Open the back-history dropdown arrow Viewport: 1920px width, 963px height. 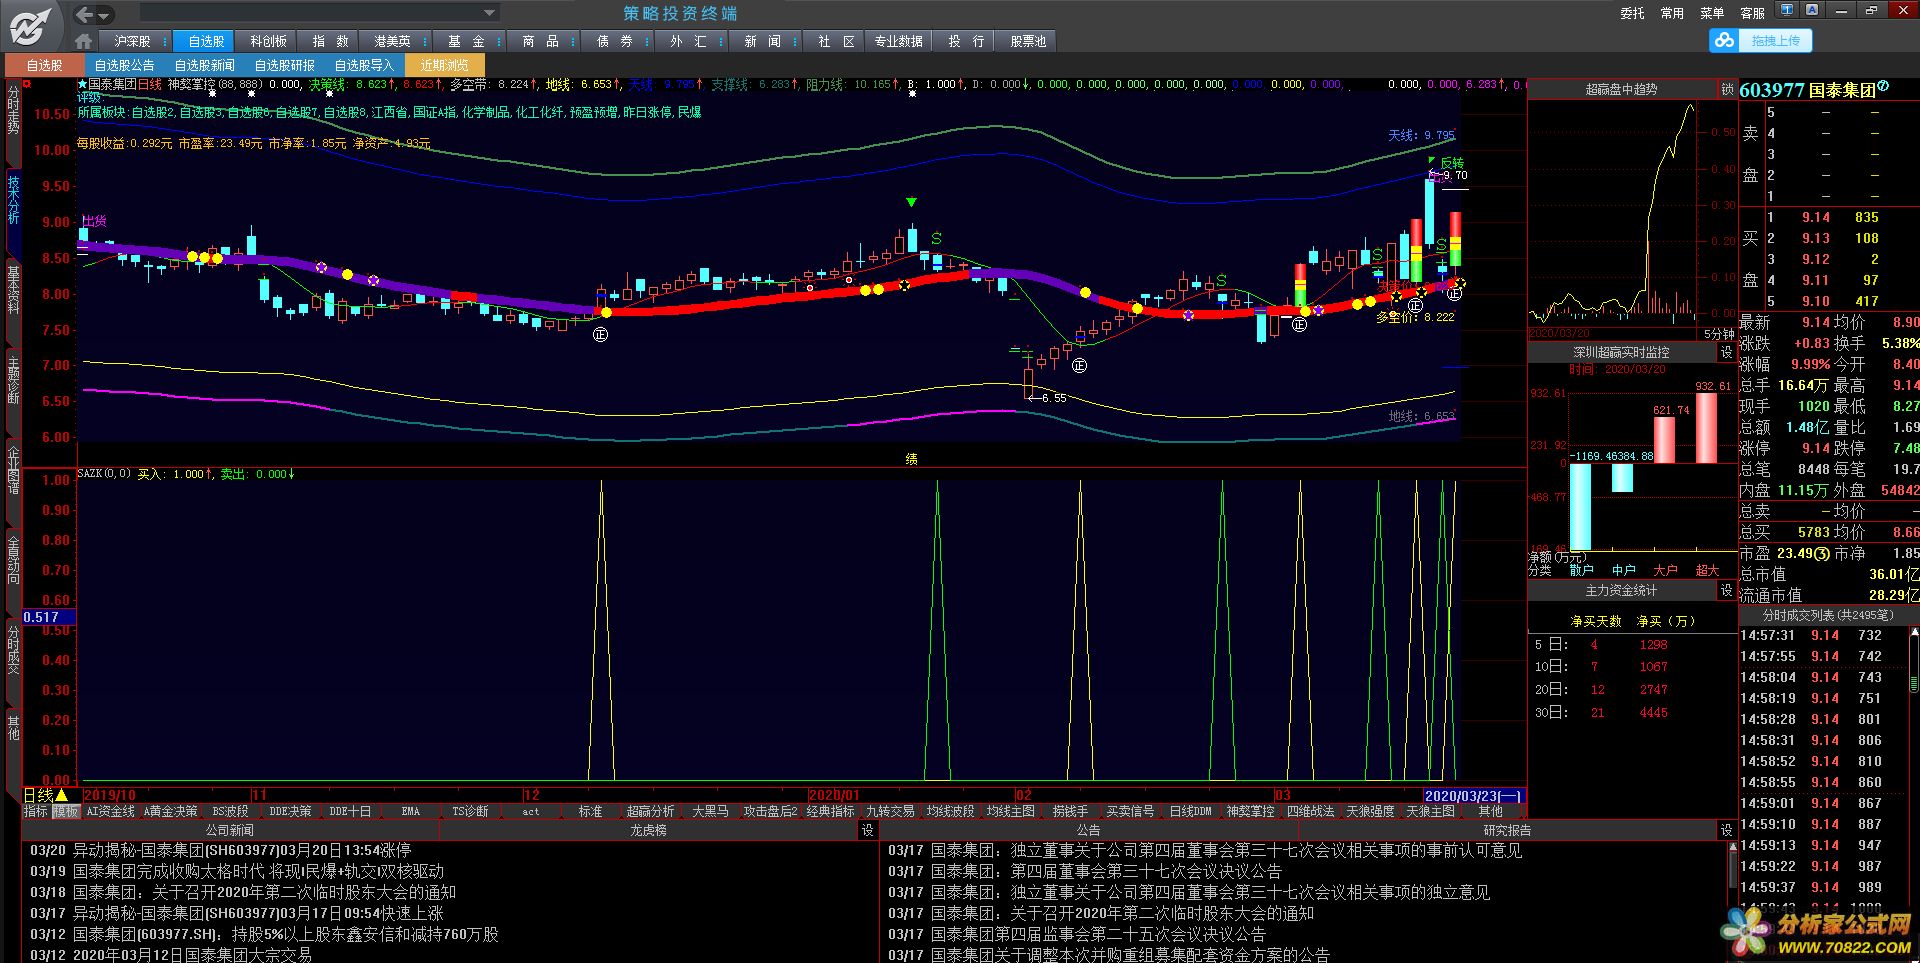click(104, 15)
